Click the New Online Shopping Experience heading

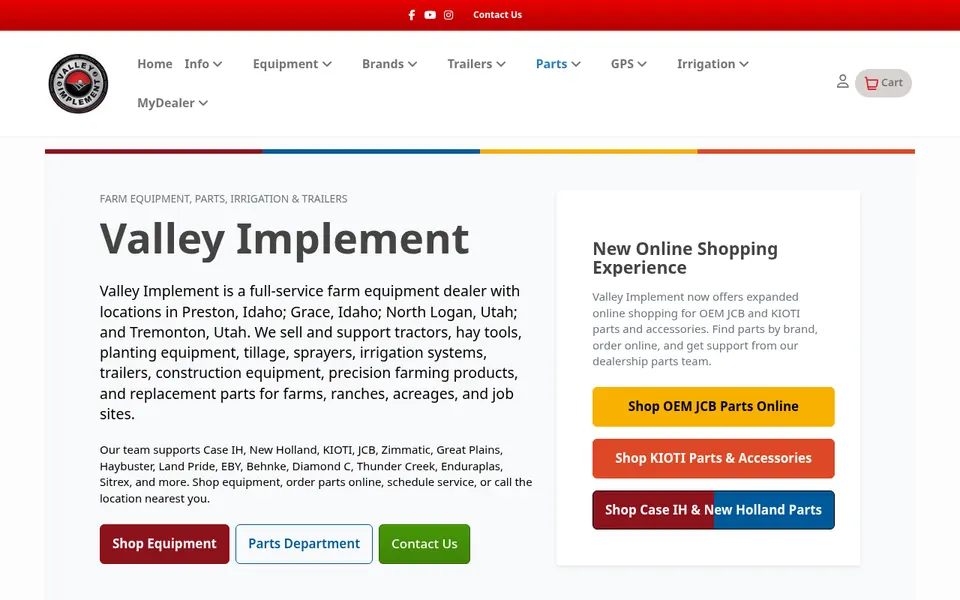(x=685, y=258)
